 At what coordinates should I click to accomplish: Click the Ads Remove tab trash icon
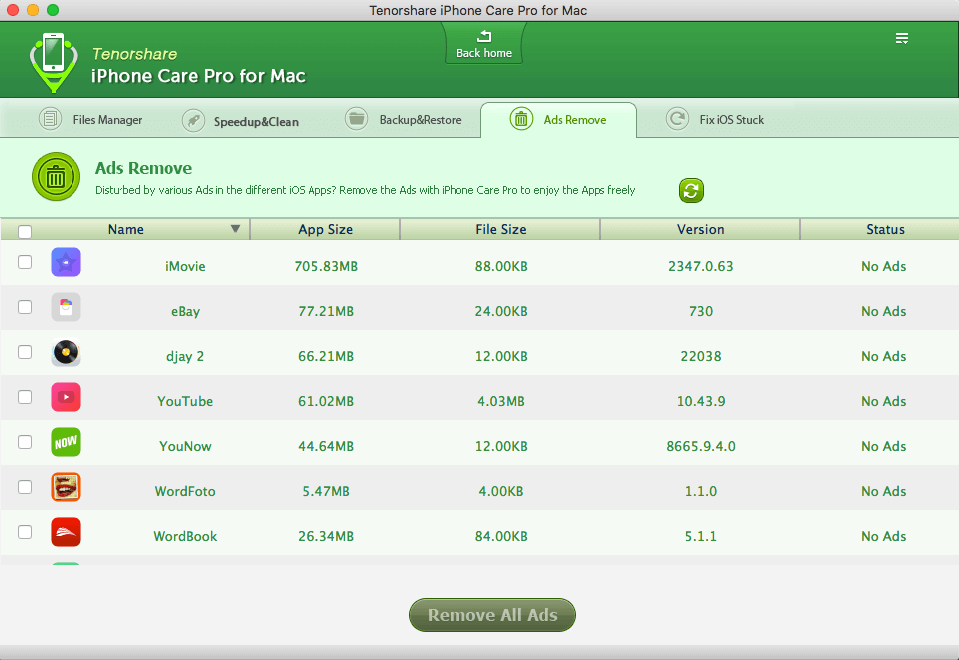point(521,119)
